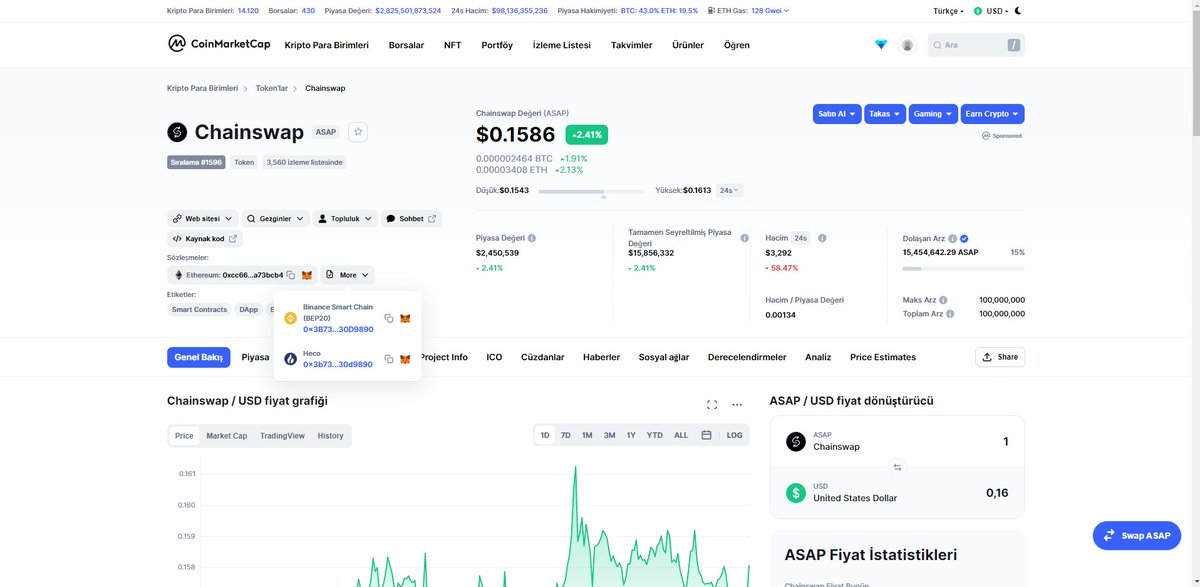
Task: Click the Binance Smart Chain logo
Action: [x=291, y=318]
